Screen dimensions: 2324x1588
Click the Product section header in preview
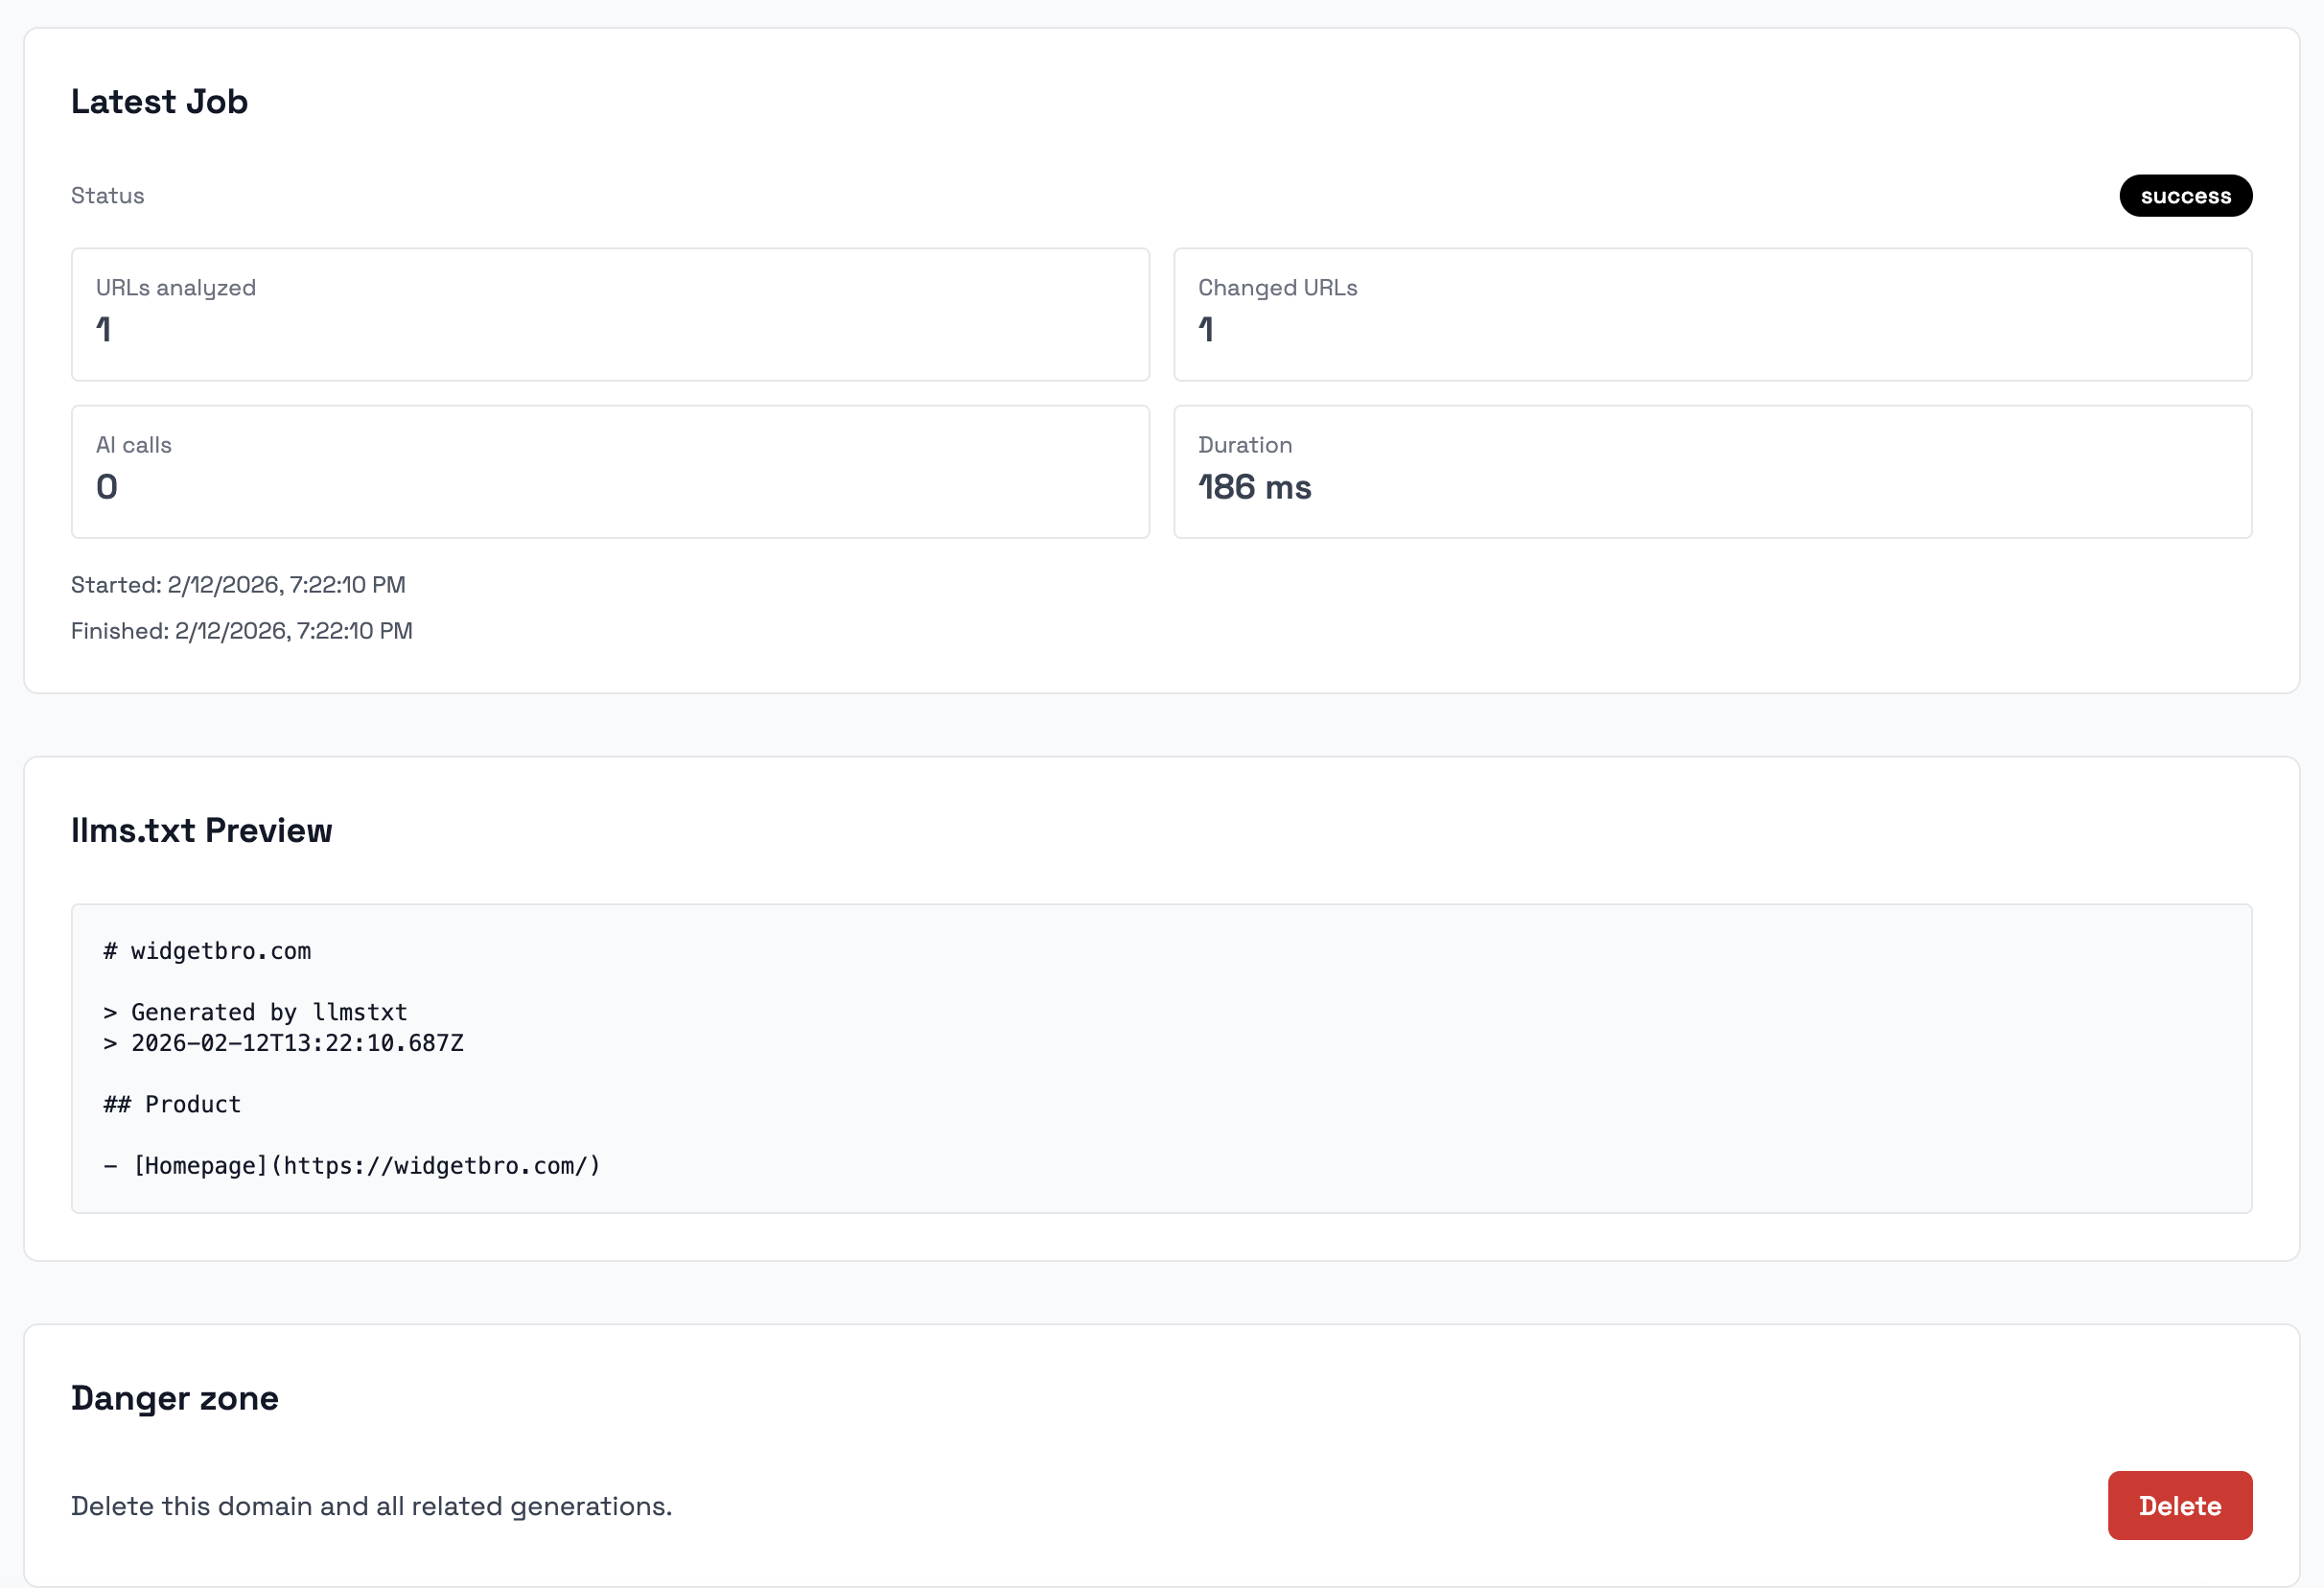[170, 1104]
